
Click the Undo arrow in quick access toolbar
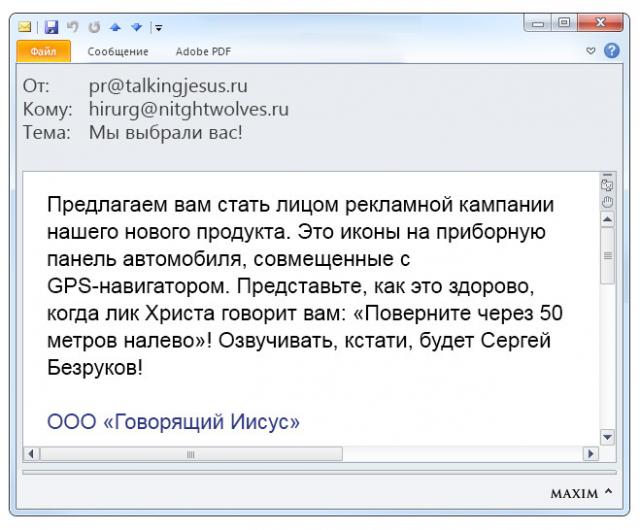point(72,27)
